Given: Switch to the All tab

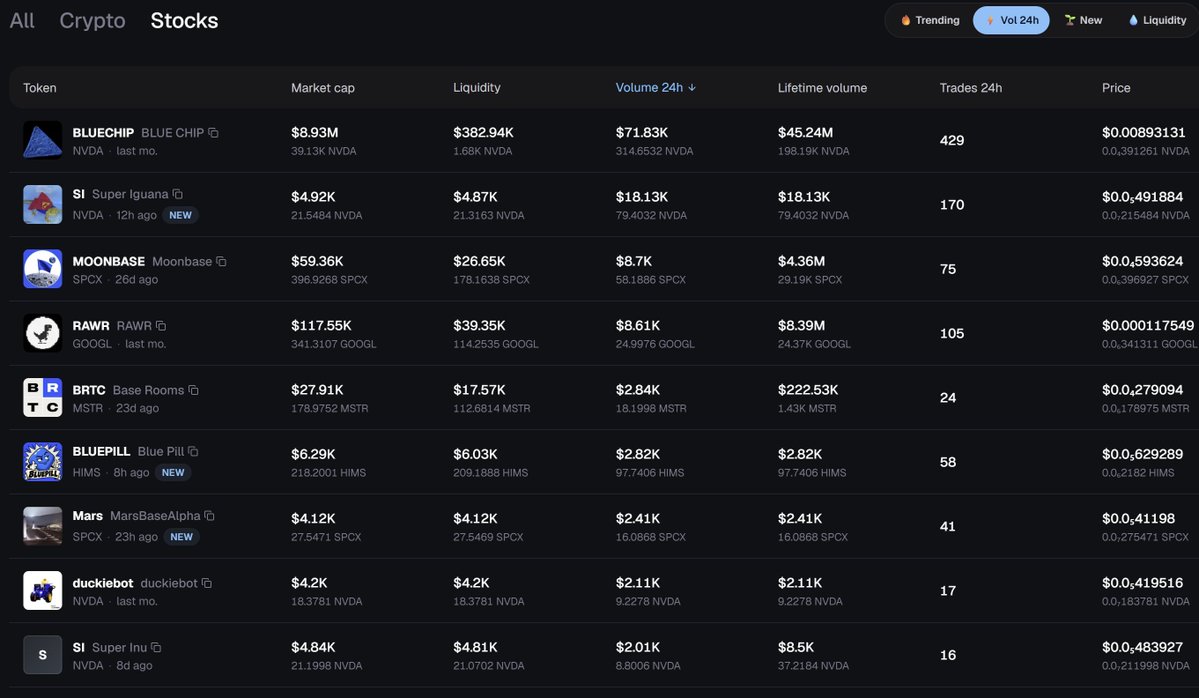Looking at the screenshot, I should click(22, 21).
